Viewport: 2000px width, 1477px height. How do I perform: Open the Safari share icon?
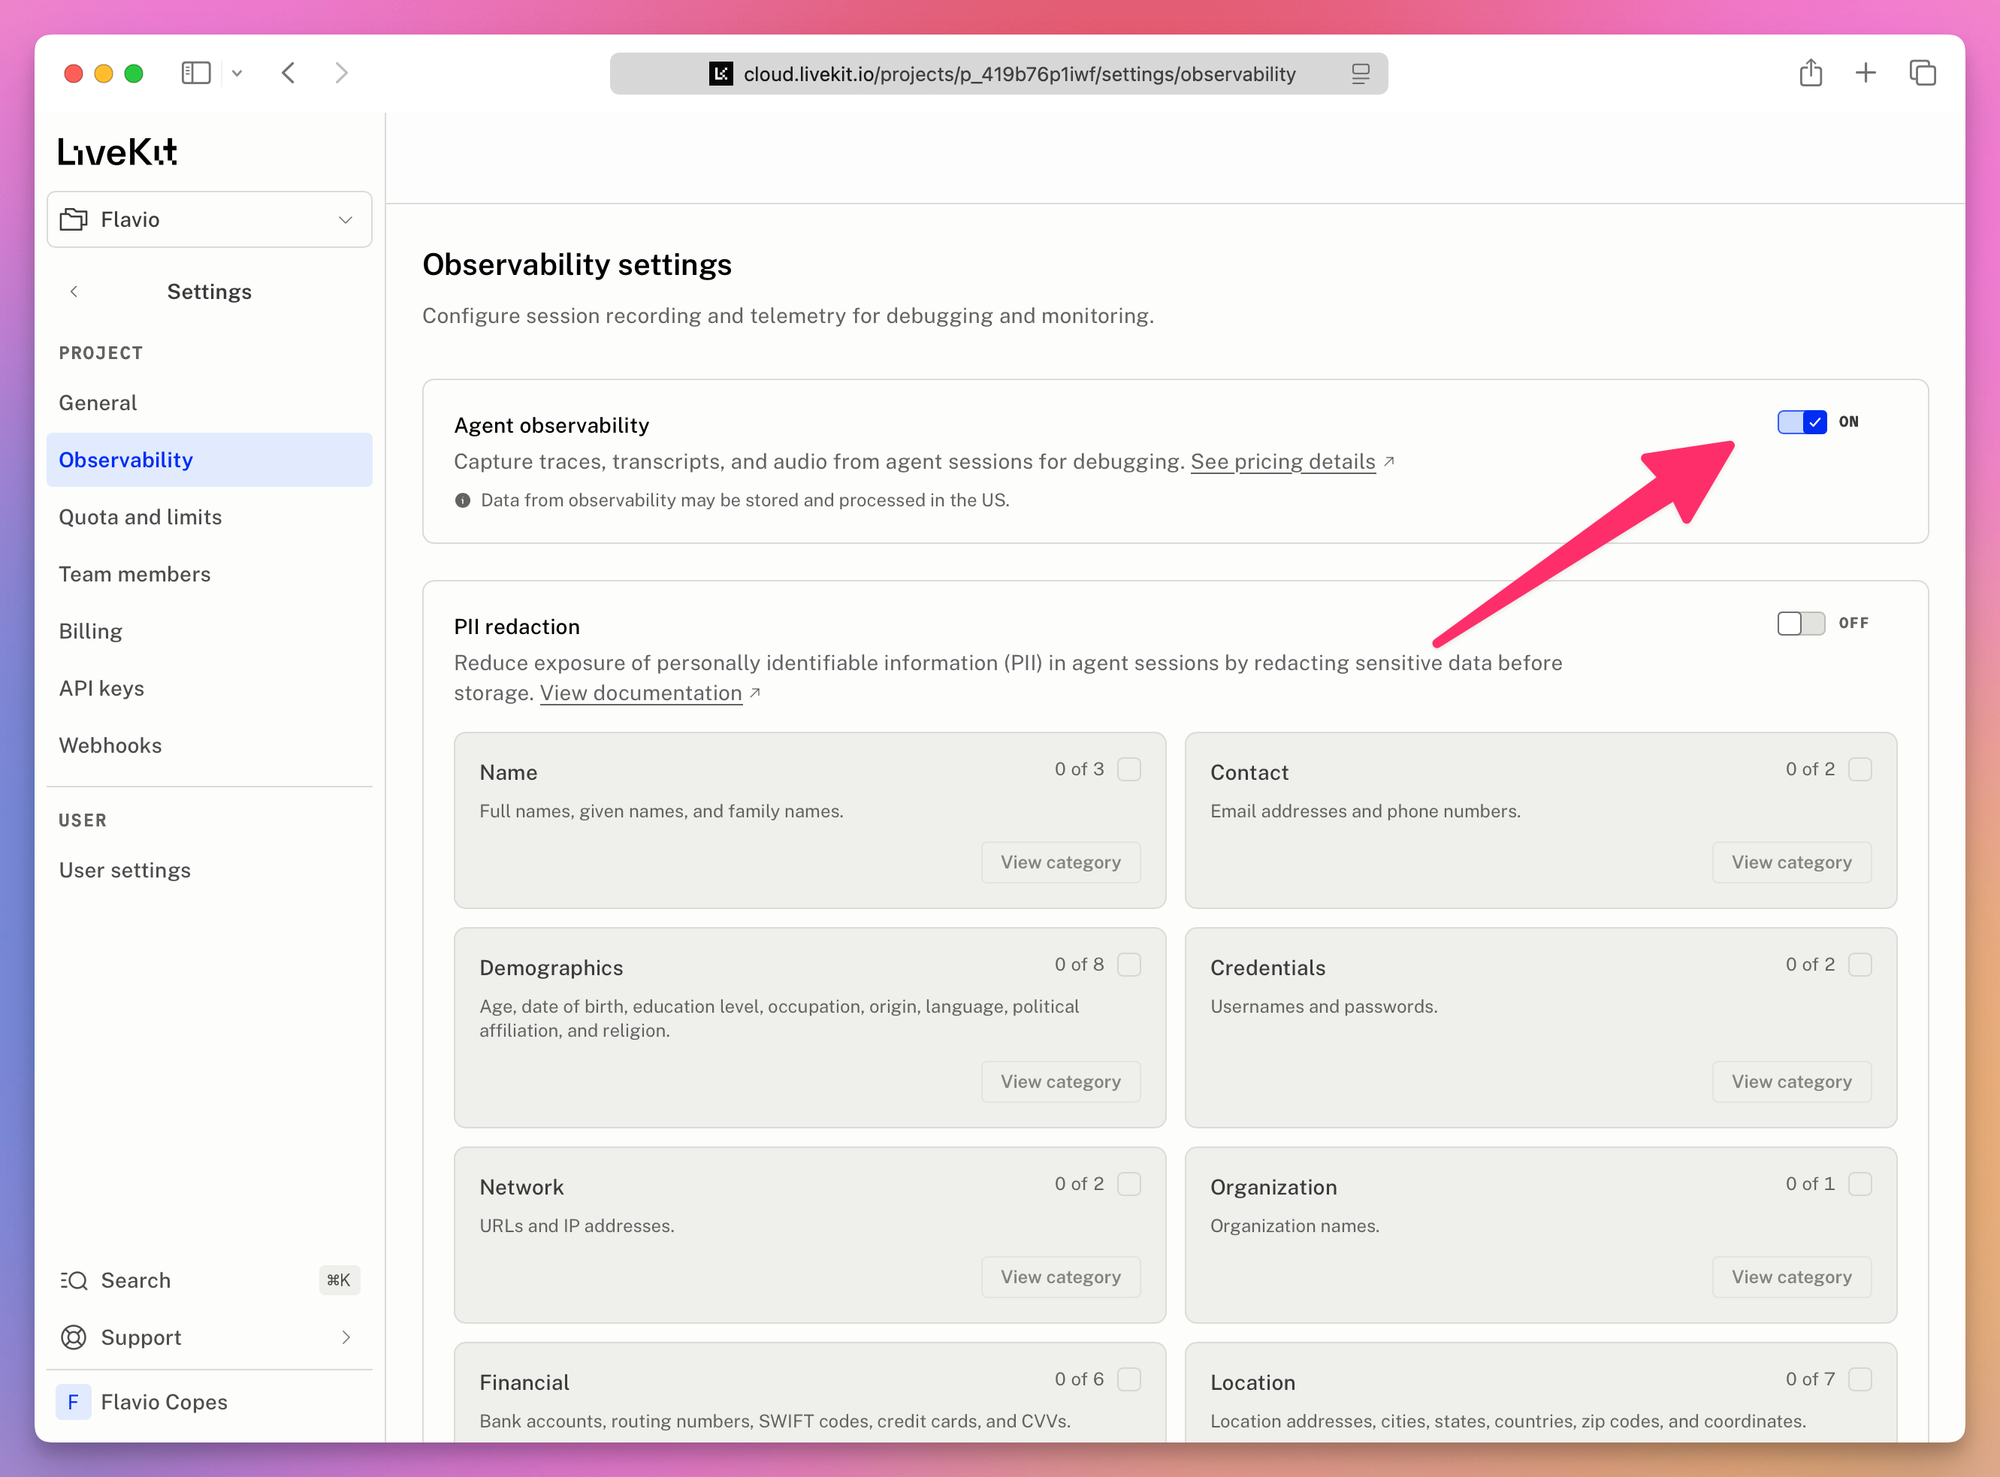pos(1811,72)
